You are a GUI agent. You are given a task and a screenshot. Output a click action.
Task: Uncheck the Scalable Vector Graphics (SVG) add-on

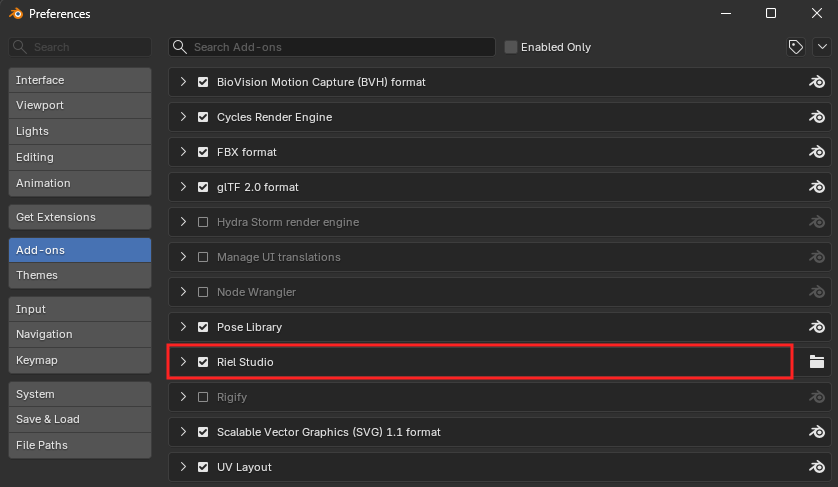203,432
